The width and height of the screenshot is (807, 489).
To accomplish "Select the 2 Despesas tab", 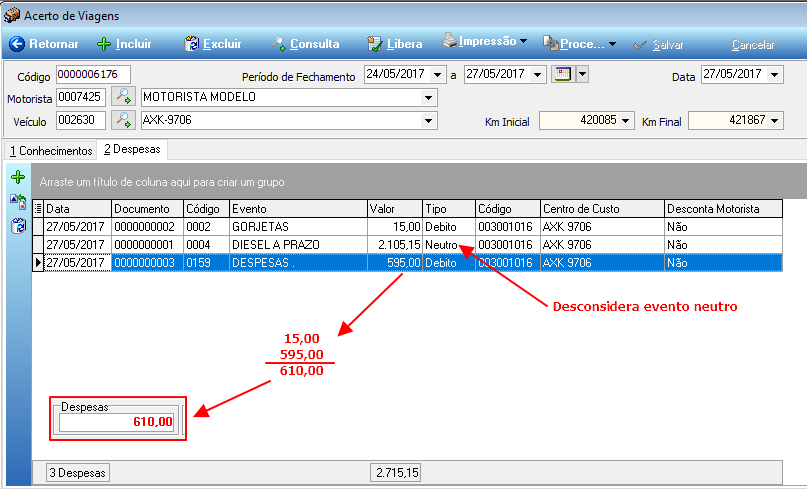I will pyautogui.click(x=132, y=149).
